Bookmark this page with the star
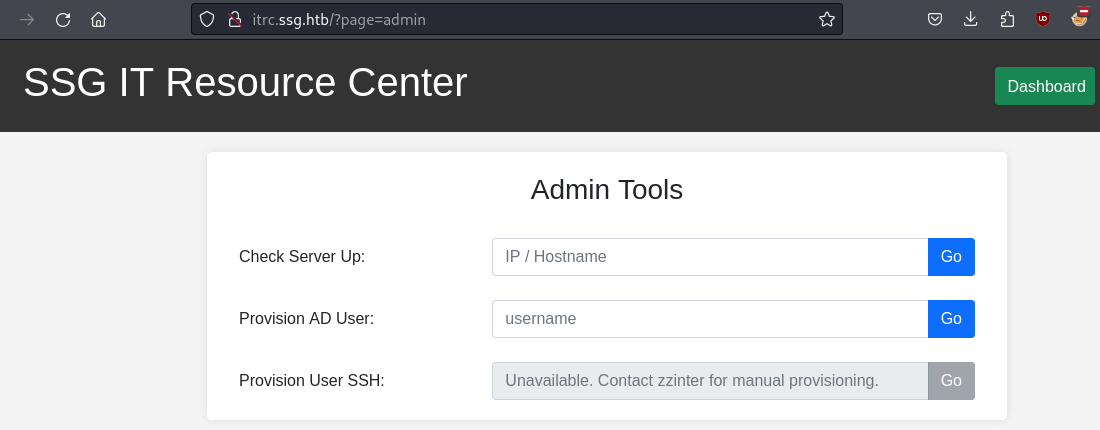Image resolution: width=1100 pixels, height=430 pixels. coord(826,19)
